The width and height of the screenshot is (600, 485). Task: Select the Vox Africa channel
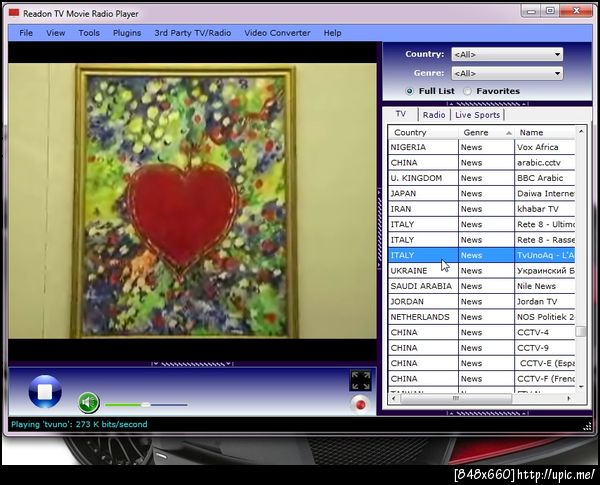coord(481,147)
